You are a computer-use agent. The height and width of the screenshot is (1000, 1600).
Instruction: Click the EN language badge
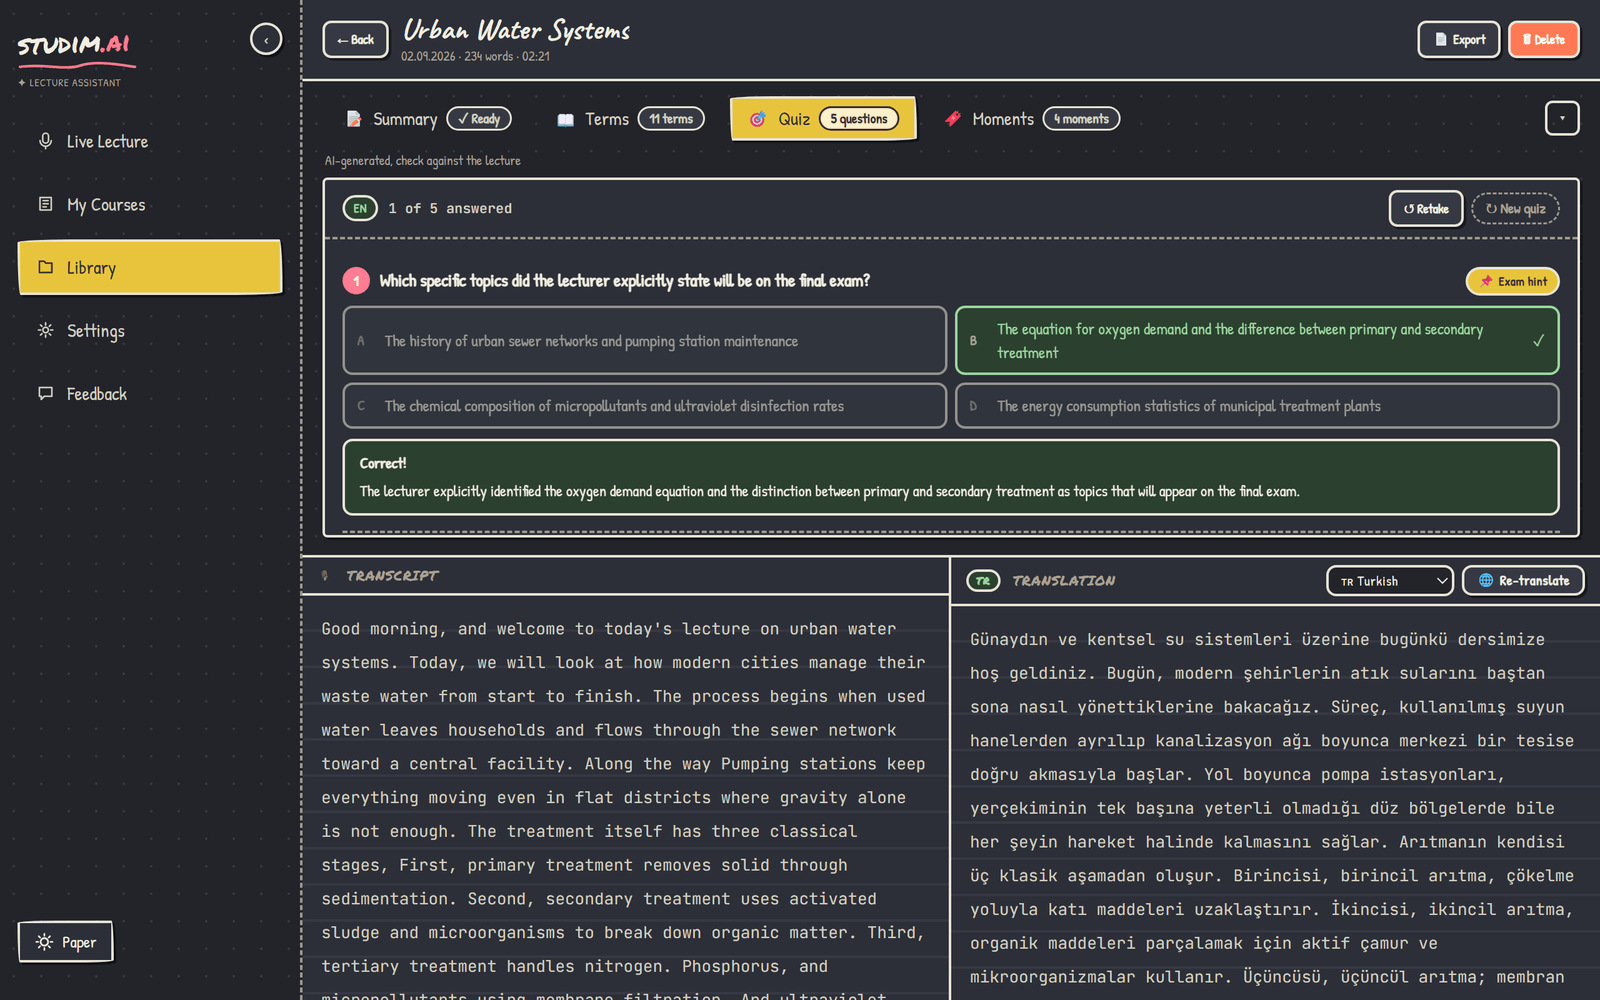pos(360,208)
